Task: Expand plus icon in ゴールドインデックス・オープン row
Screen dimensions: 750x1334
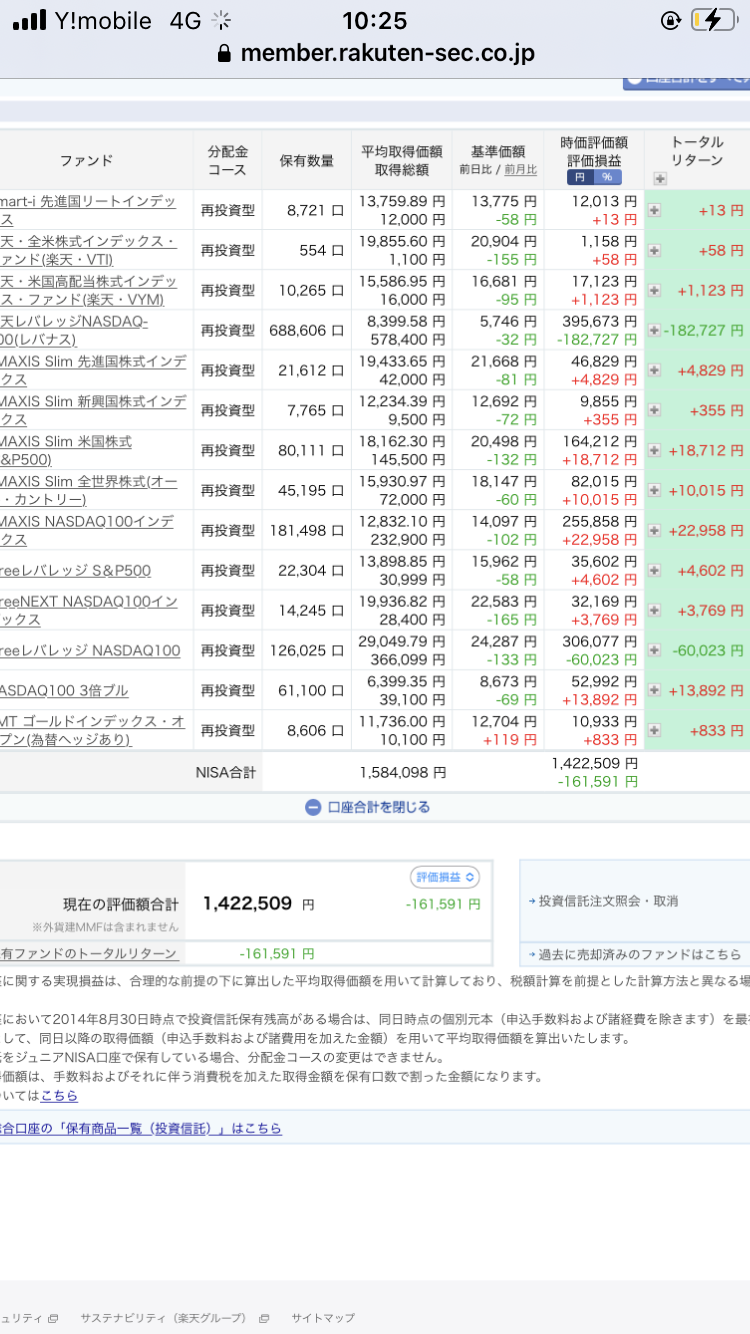Action: coord(654,730)
